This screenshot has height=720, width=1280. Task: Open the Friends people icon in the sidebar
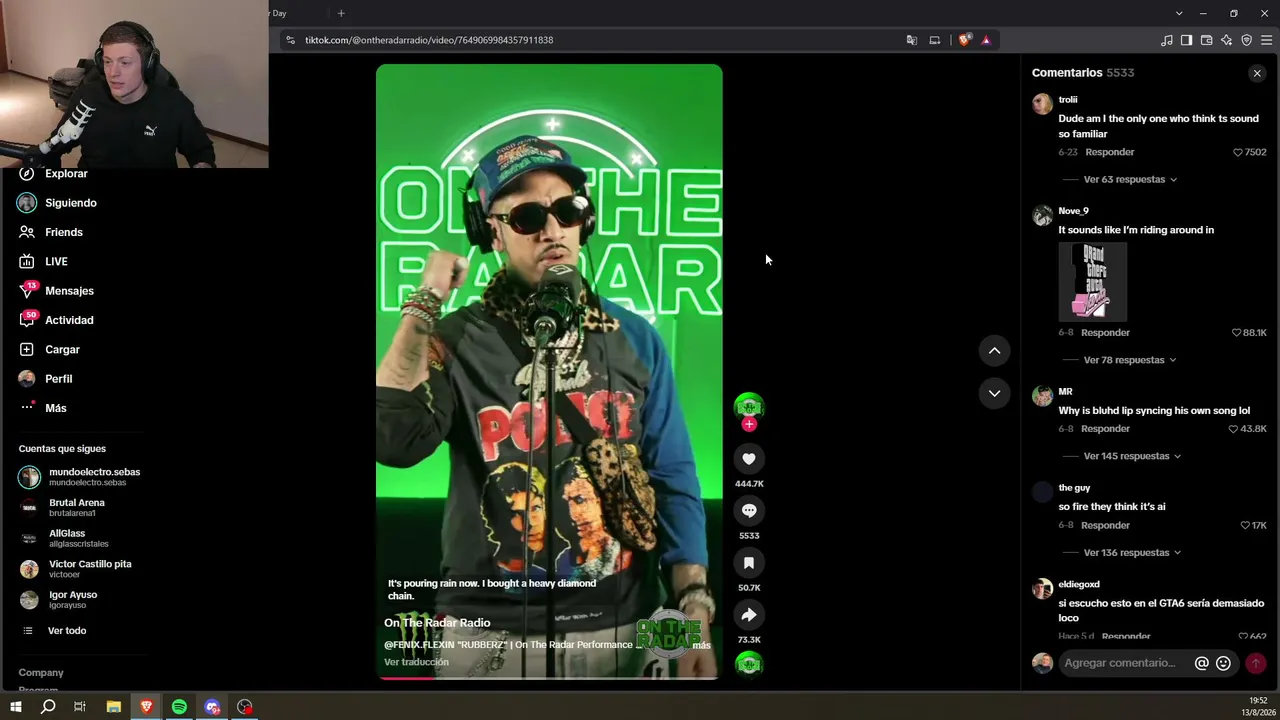(27, 232)
